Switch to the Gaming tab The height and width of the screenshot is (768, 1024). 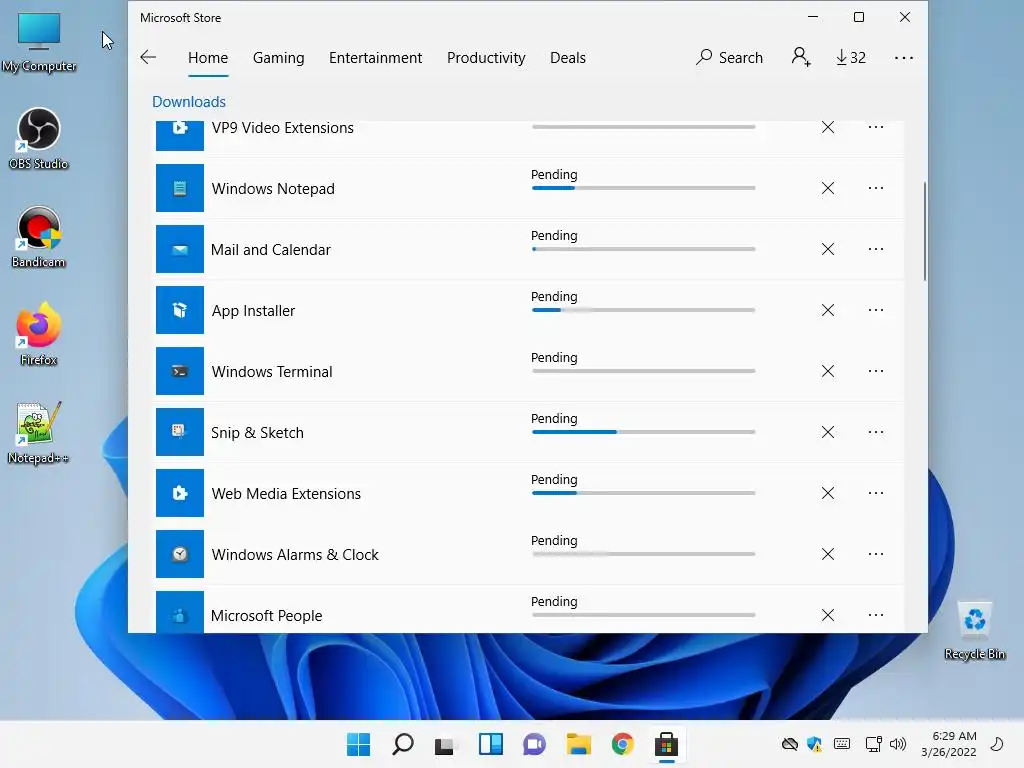[278, 57]
